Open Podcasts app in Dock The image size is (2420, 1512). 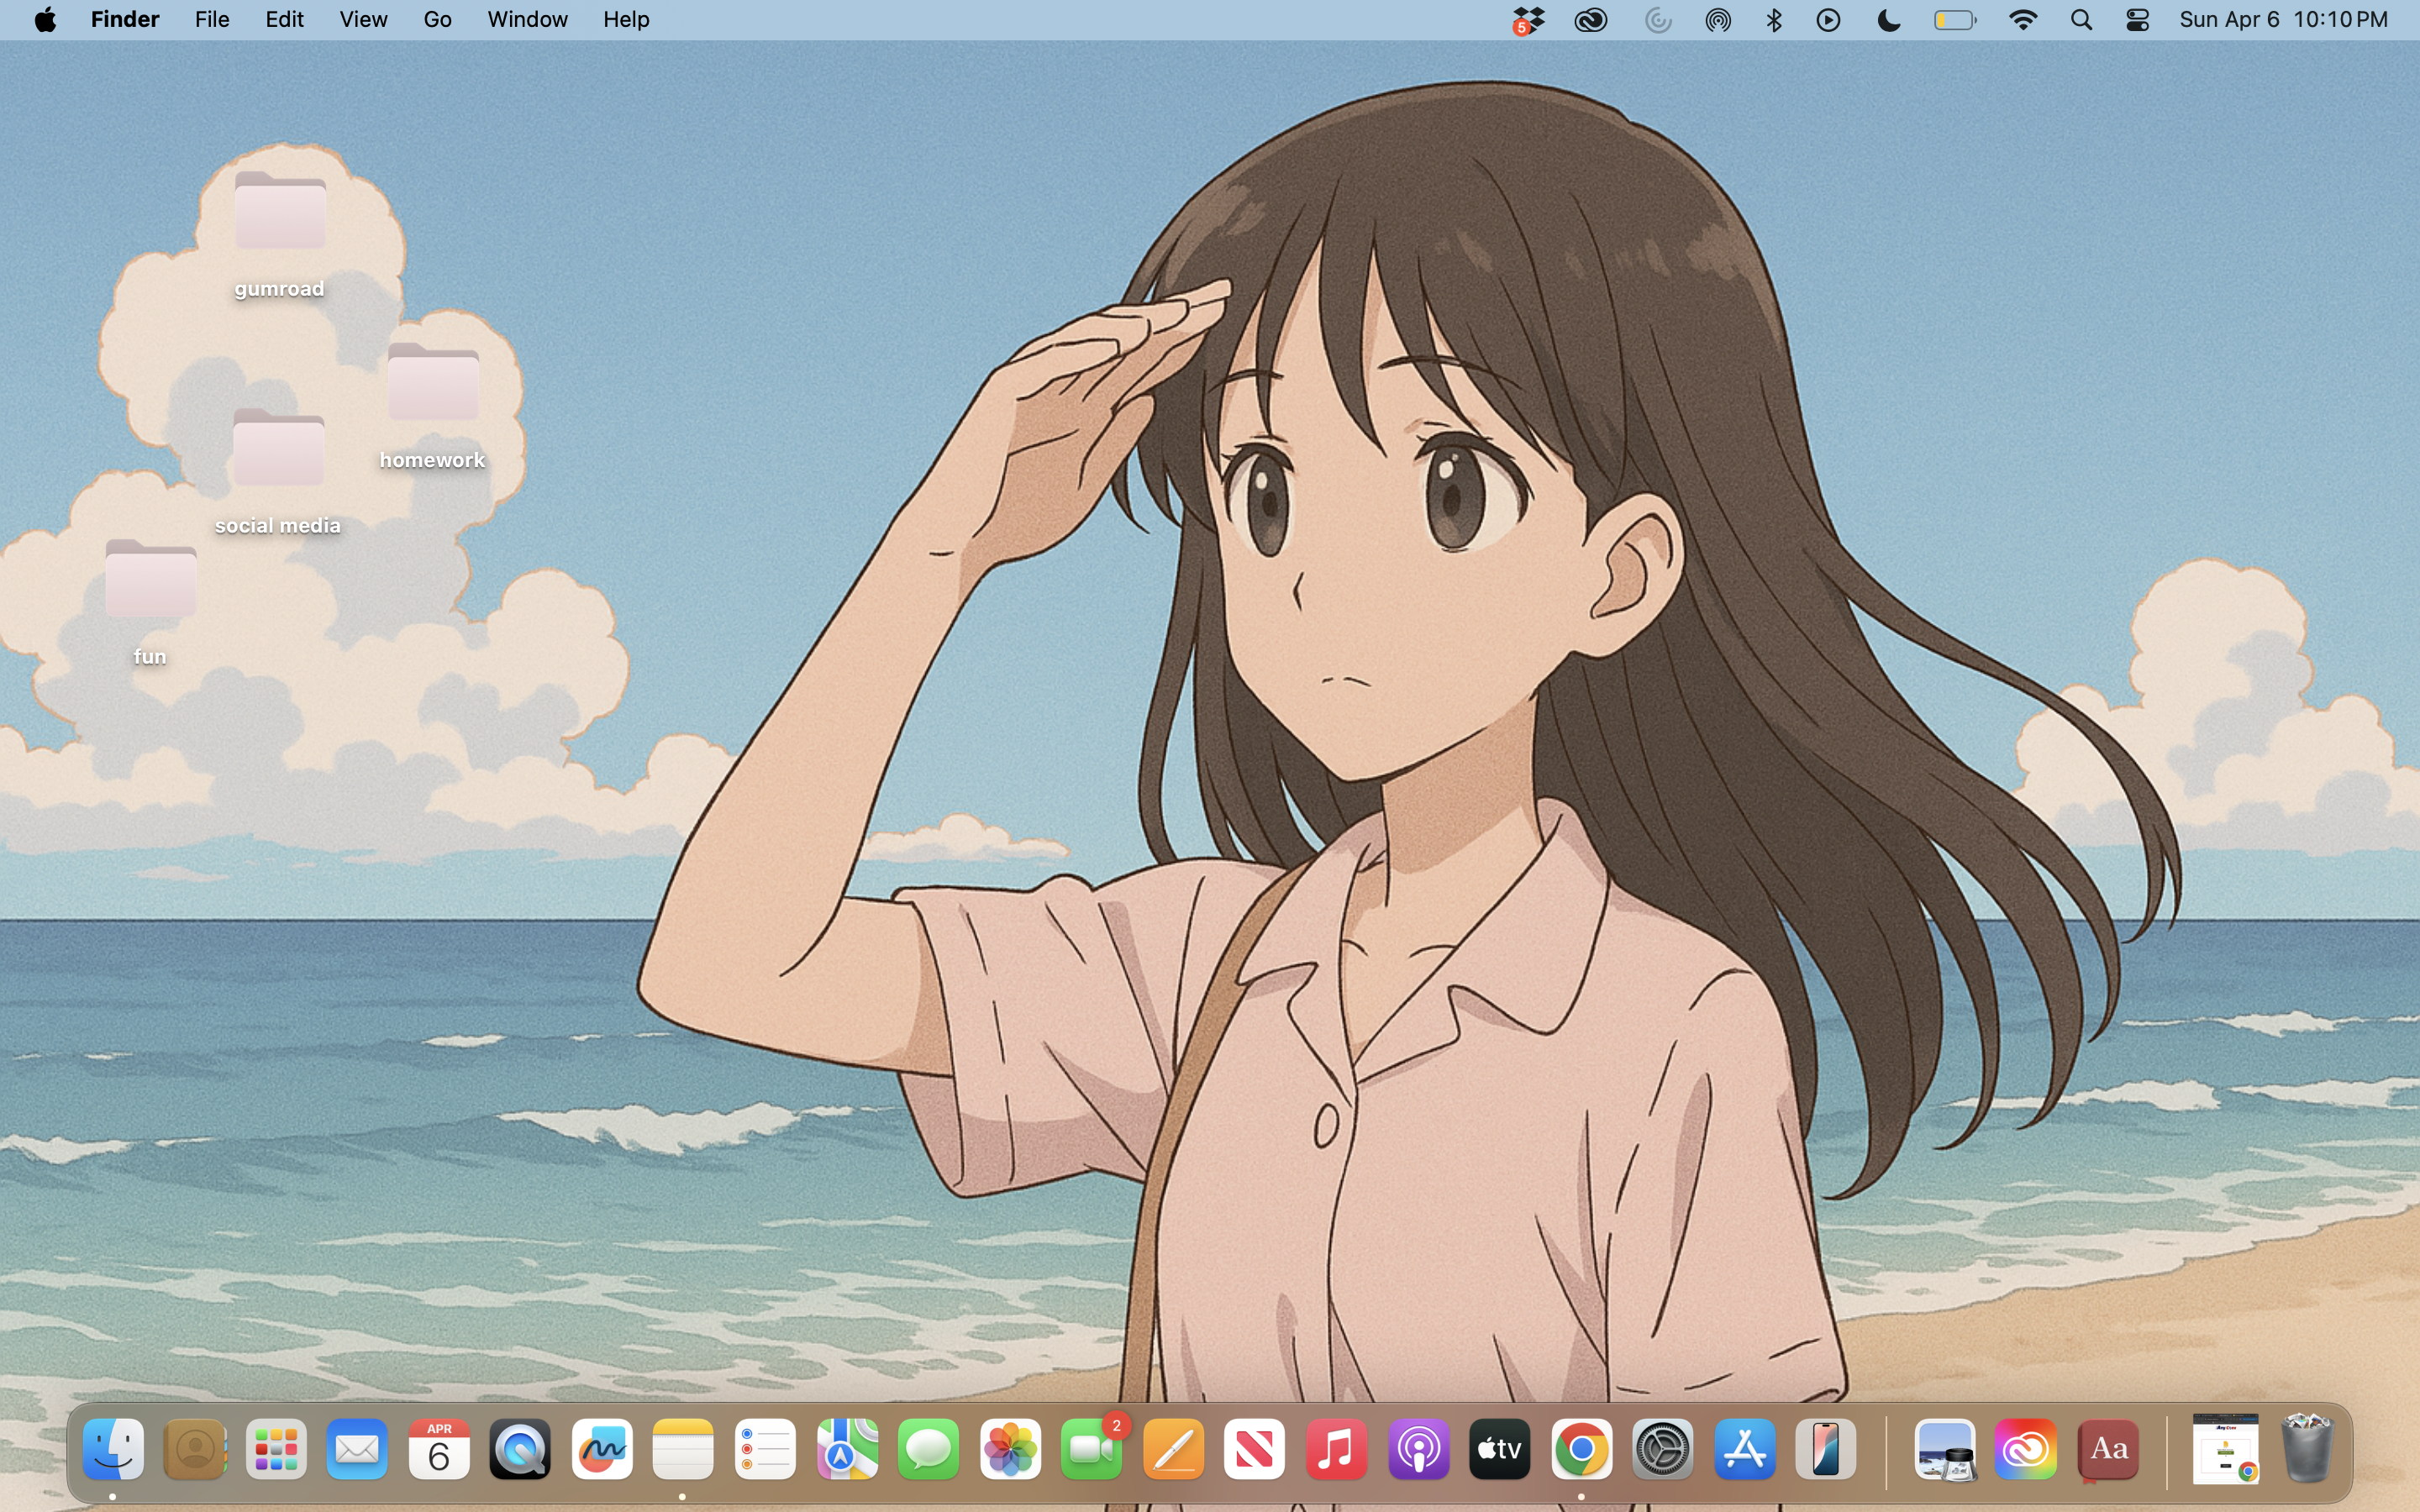pos(1418,1449)
